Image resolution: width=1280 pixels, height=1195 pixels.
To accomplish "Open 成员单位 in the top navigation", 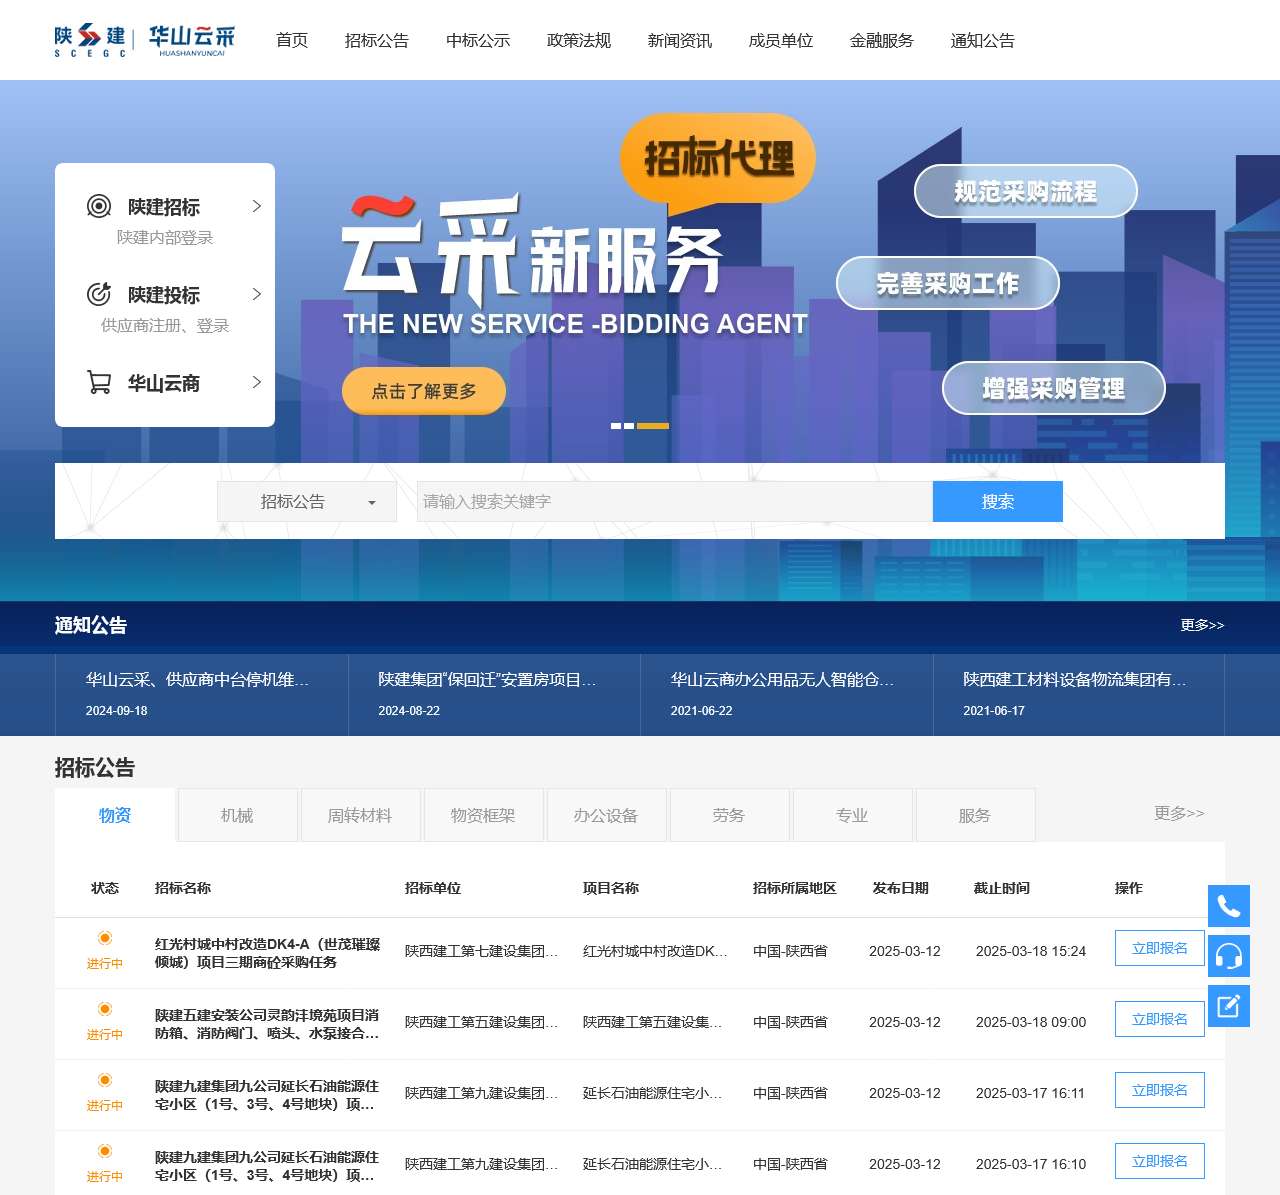I will pos(781,40).
